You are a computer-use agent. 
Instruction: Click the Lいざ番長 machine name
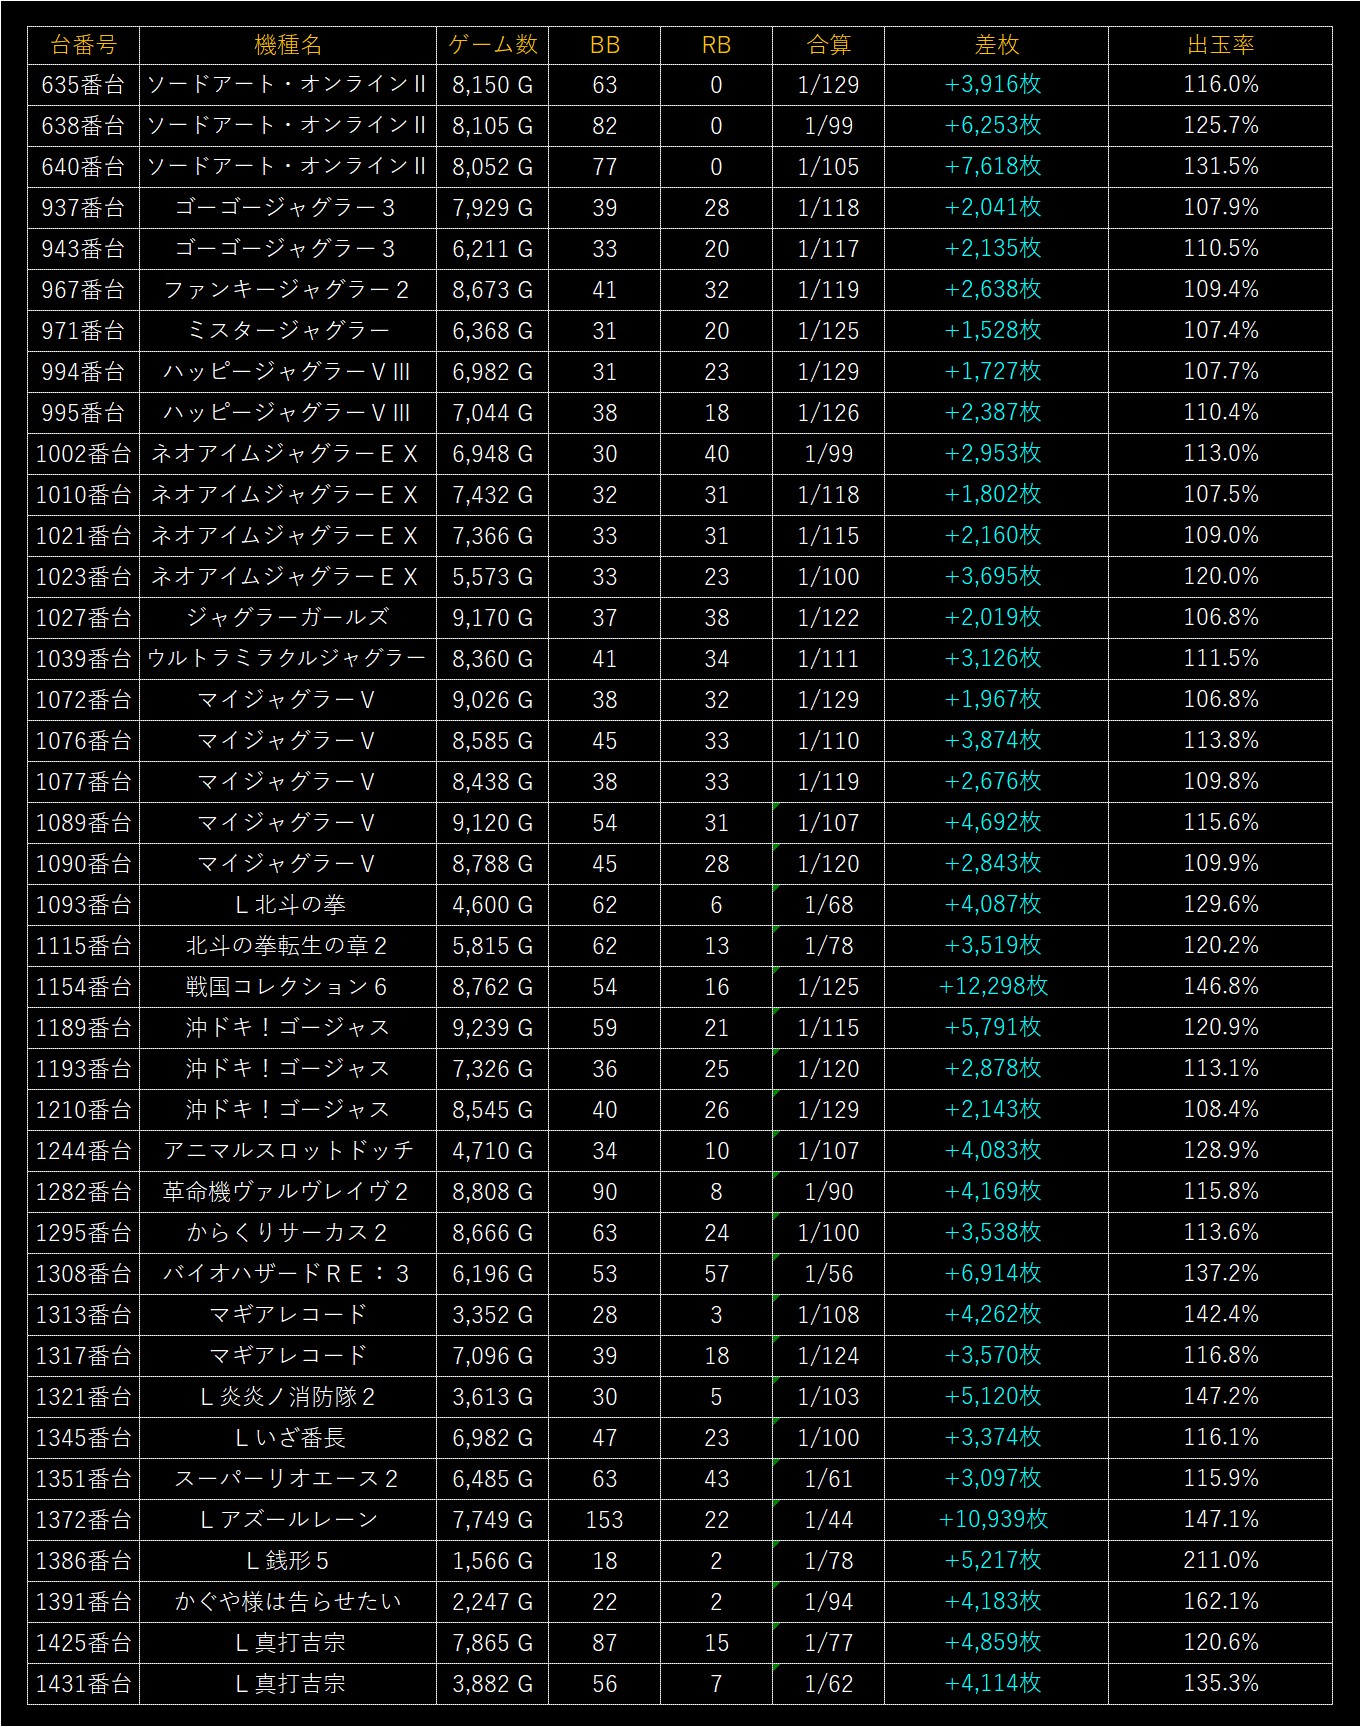(288, 1438)
